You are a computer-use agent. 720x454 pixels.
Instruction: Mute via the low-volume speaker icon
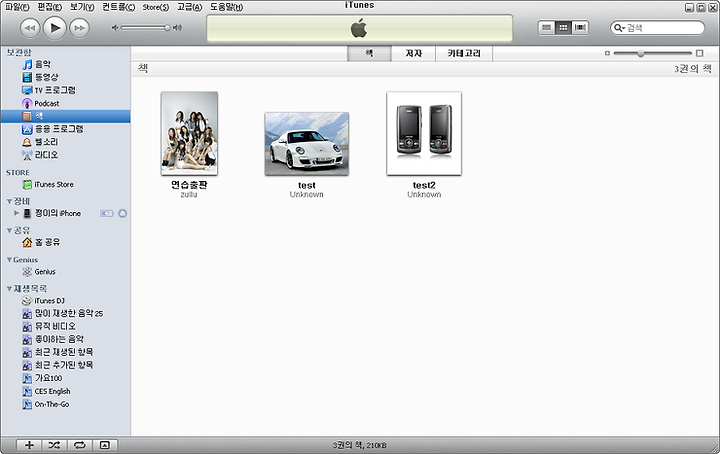coord(115,28)
